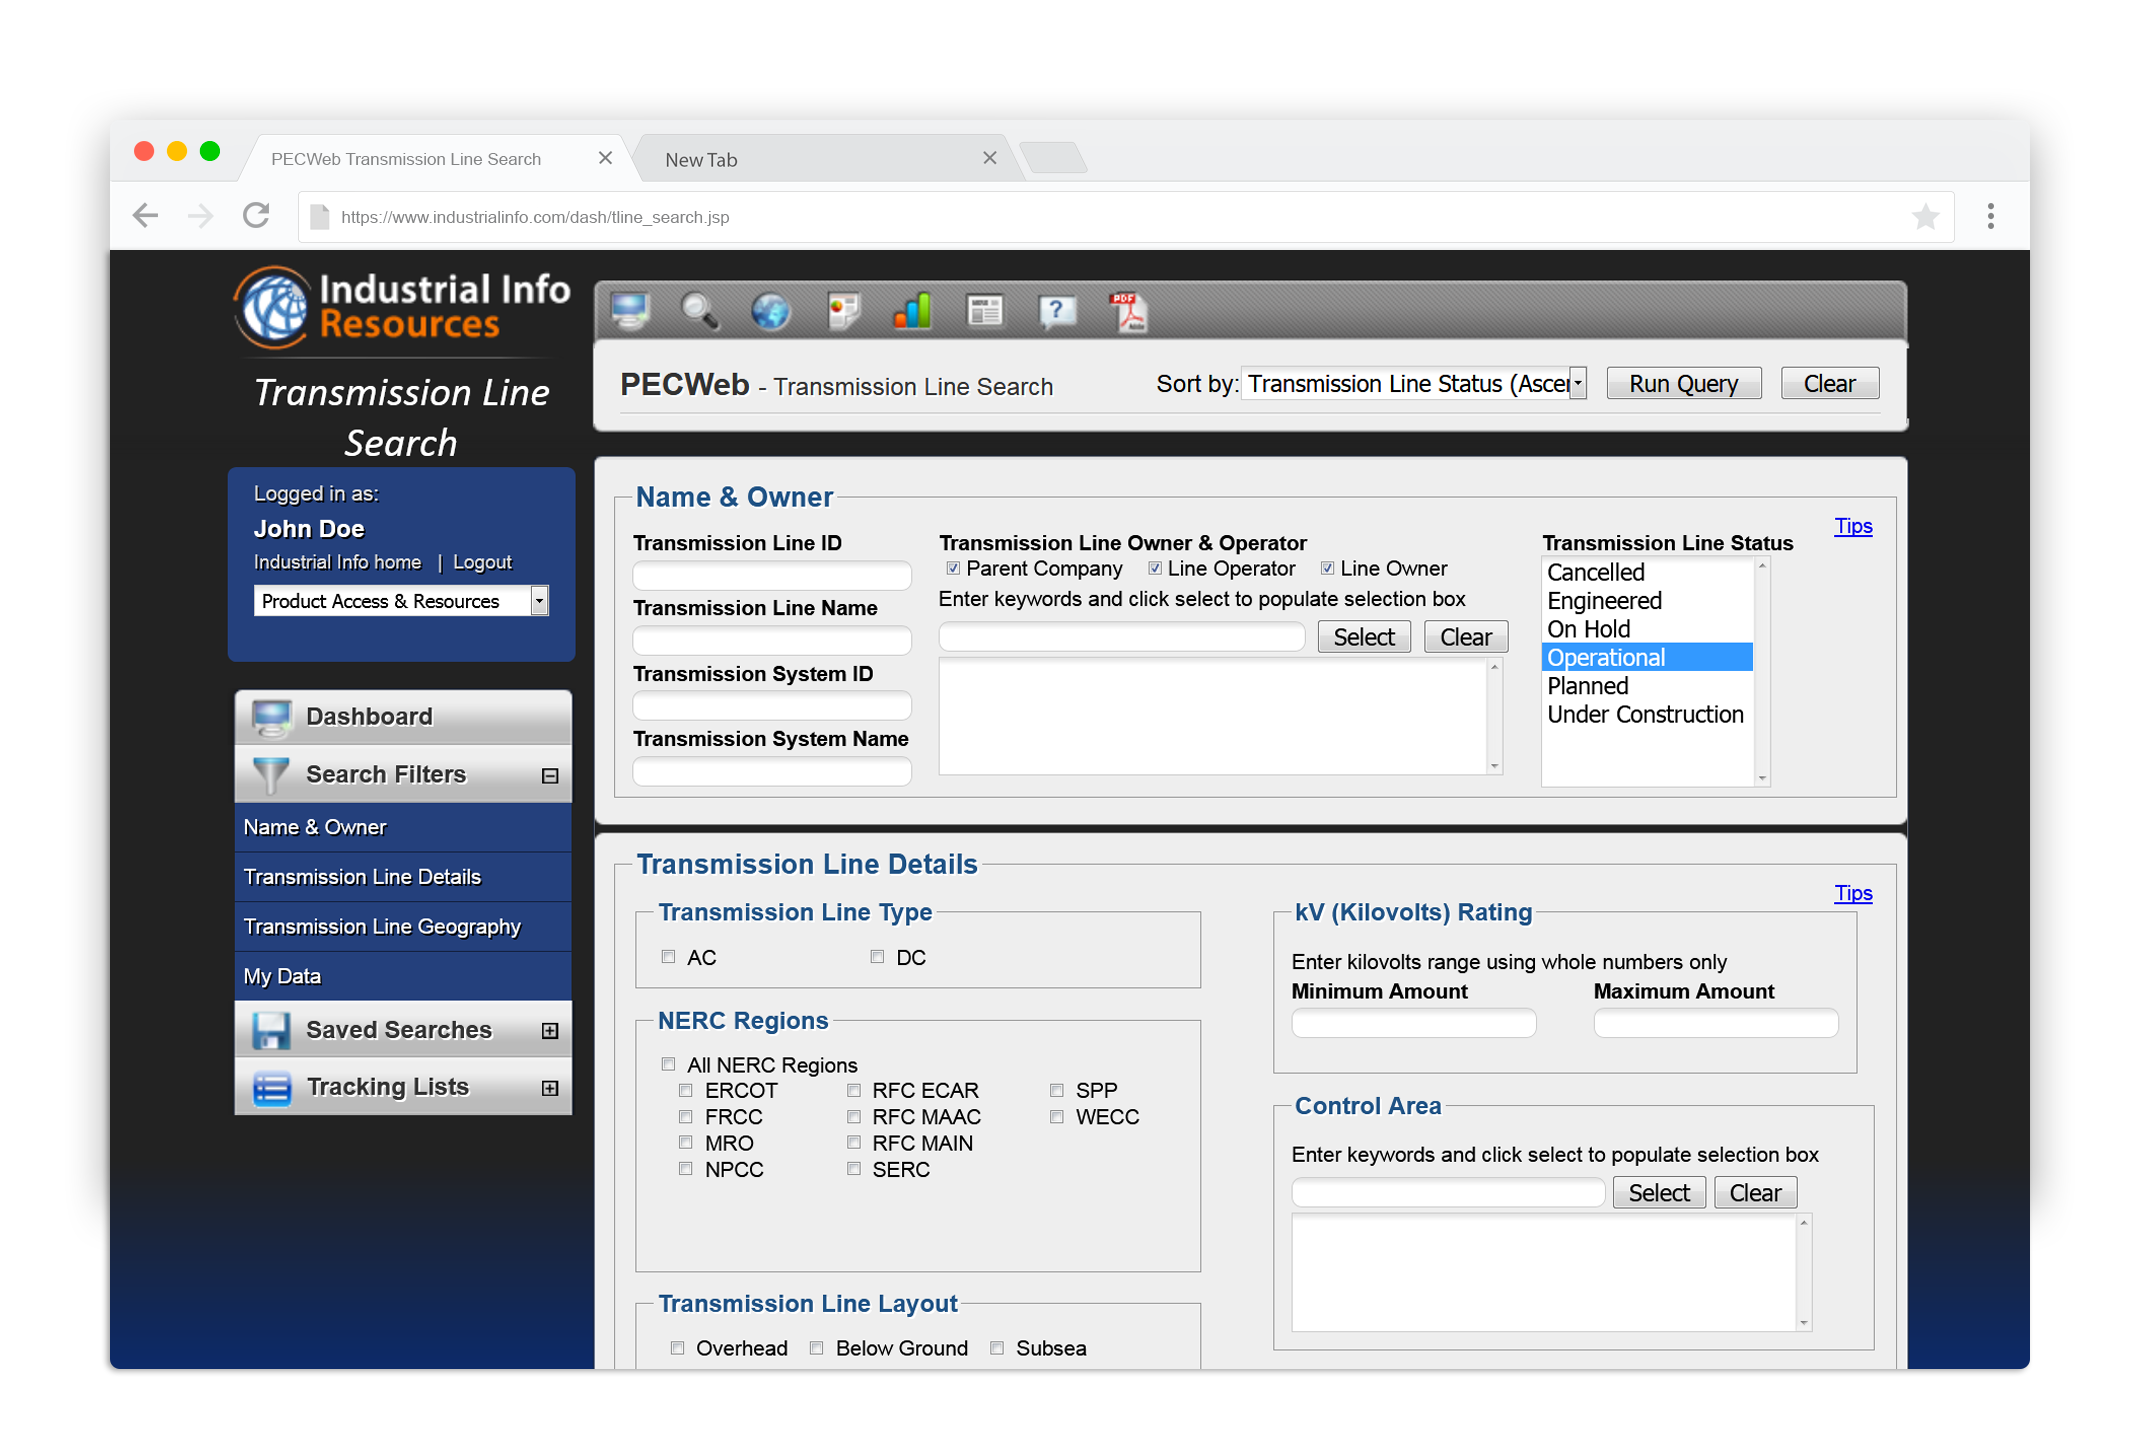2146x1455 pixels.
Task: Open the globe map toolbar icon
Action: point(771,312)
